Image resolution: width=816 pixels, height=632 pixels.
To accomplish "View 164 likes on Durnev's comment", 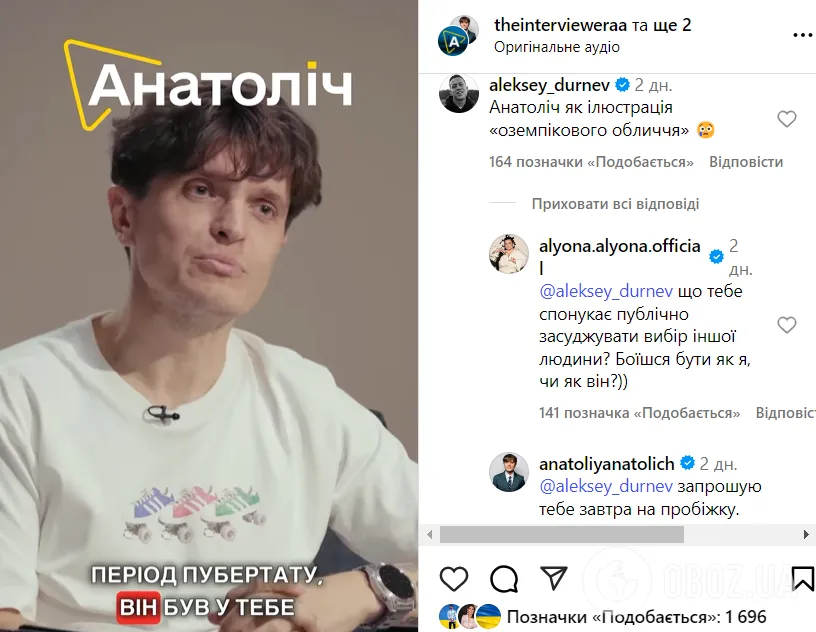I will click(x=591, y=162).
